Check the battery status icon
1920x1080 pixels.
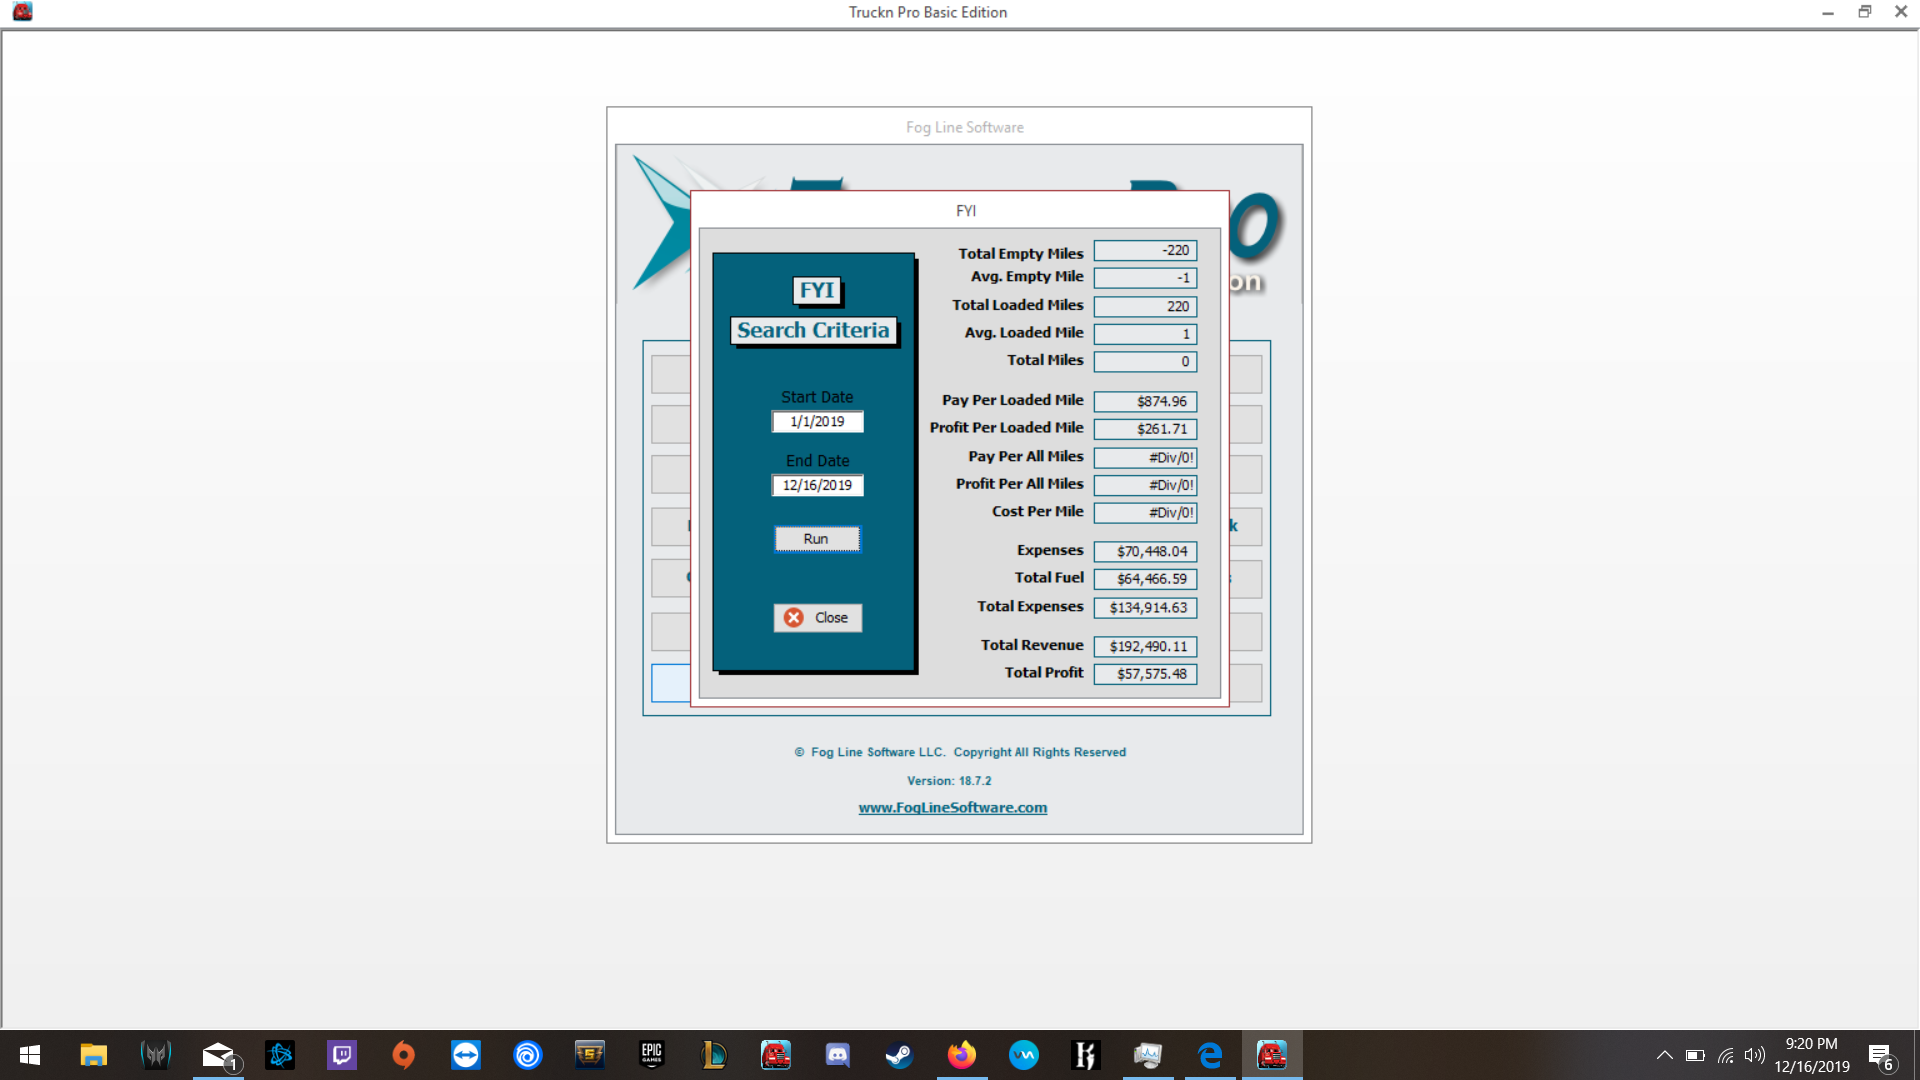pyautogui.click(x=1695, y=1055)
